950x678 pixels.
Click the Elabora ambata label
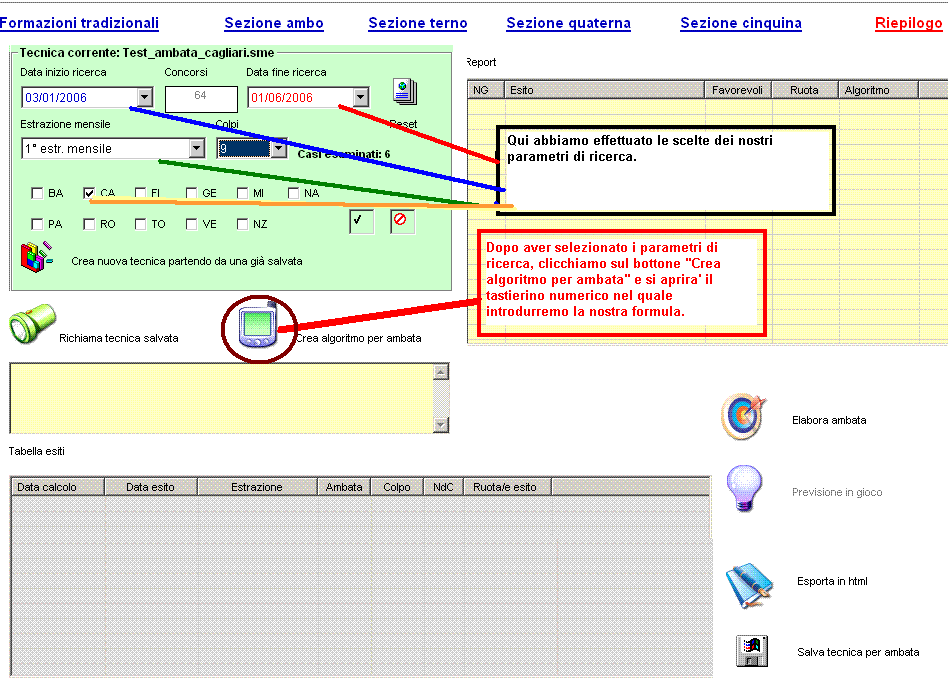pyautogui.click(x=829, y=420)
